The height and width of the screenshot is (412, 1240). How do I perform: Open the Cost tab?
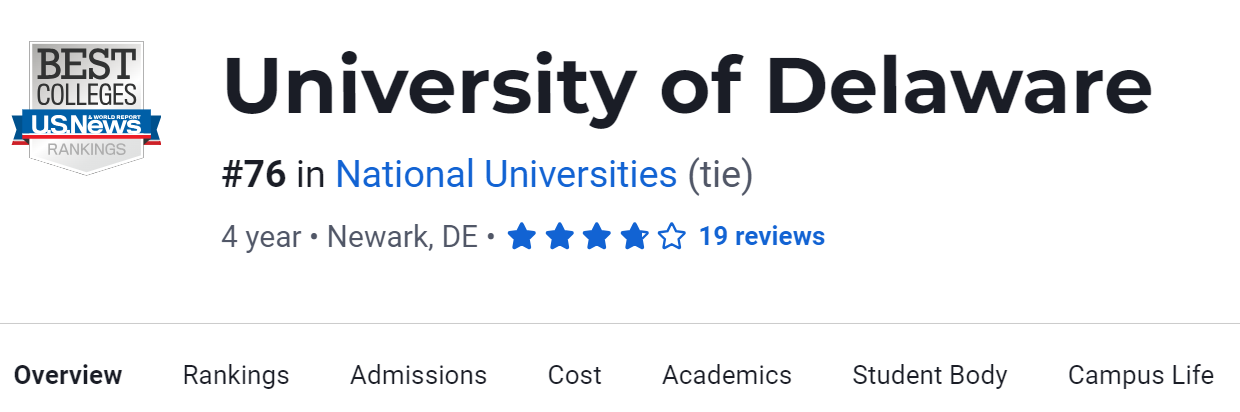pyautogui.click(x=575, y=376)
